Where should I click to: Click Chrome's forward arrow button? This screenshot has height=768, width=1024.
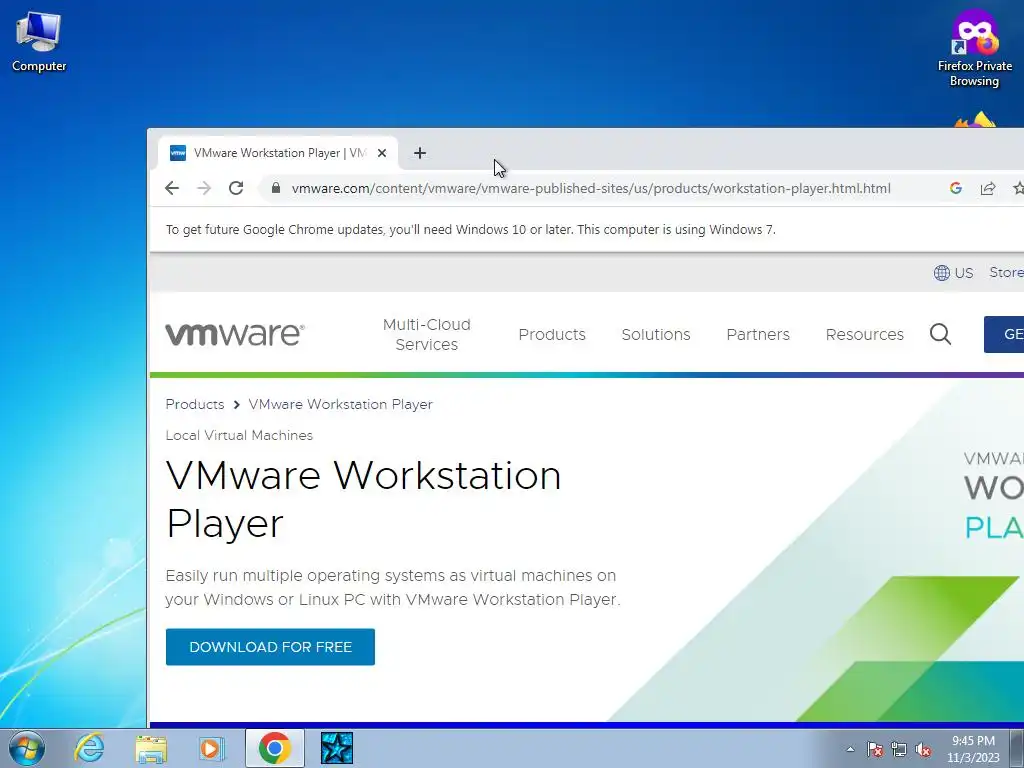tap(204, 188)
